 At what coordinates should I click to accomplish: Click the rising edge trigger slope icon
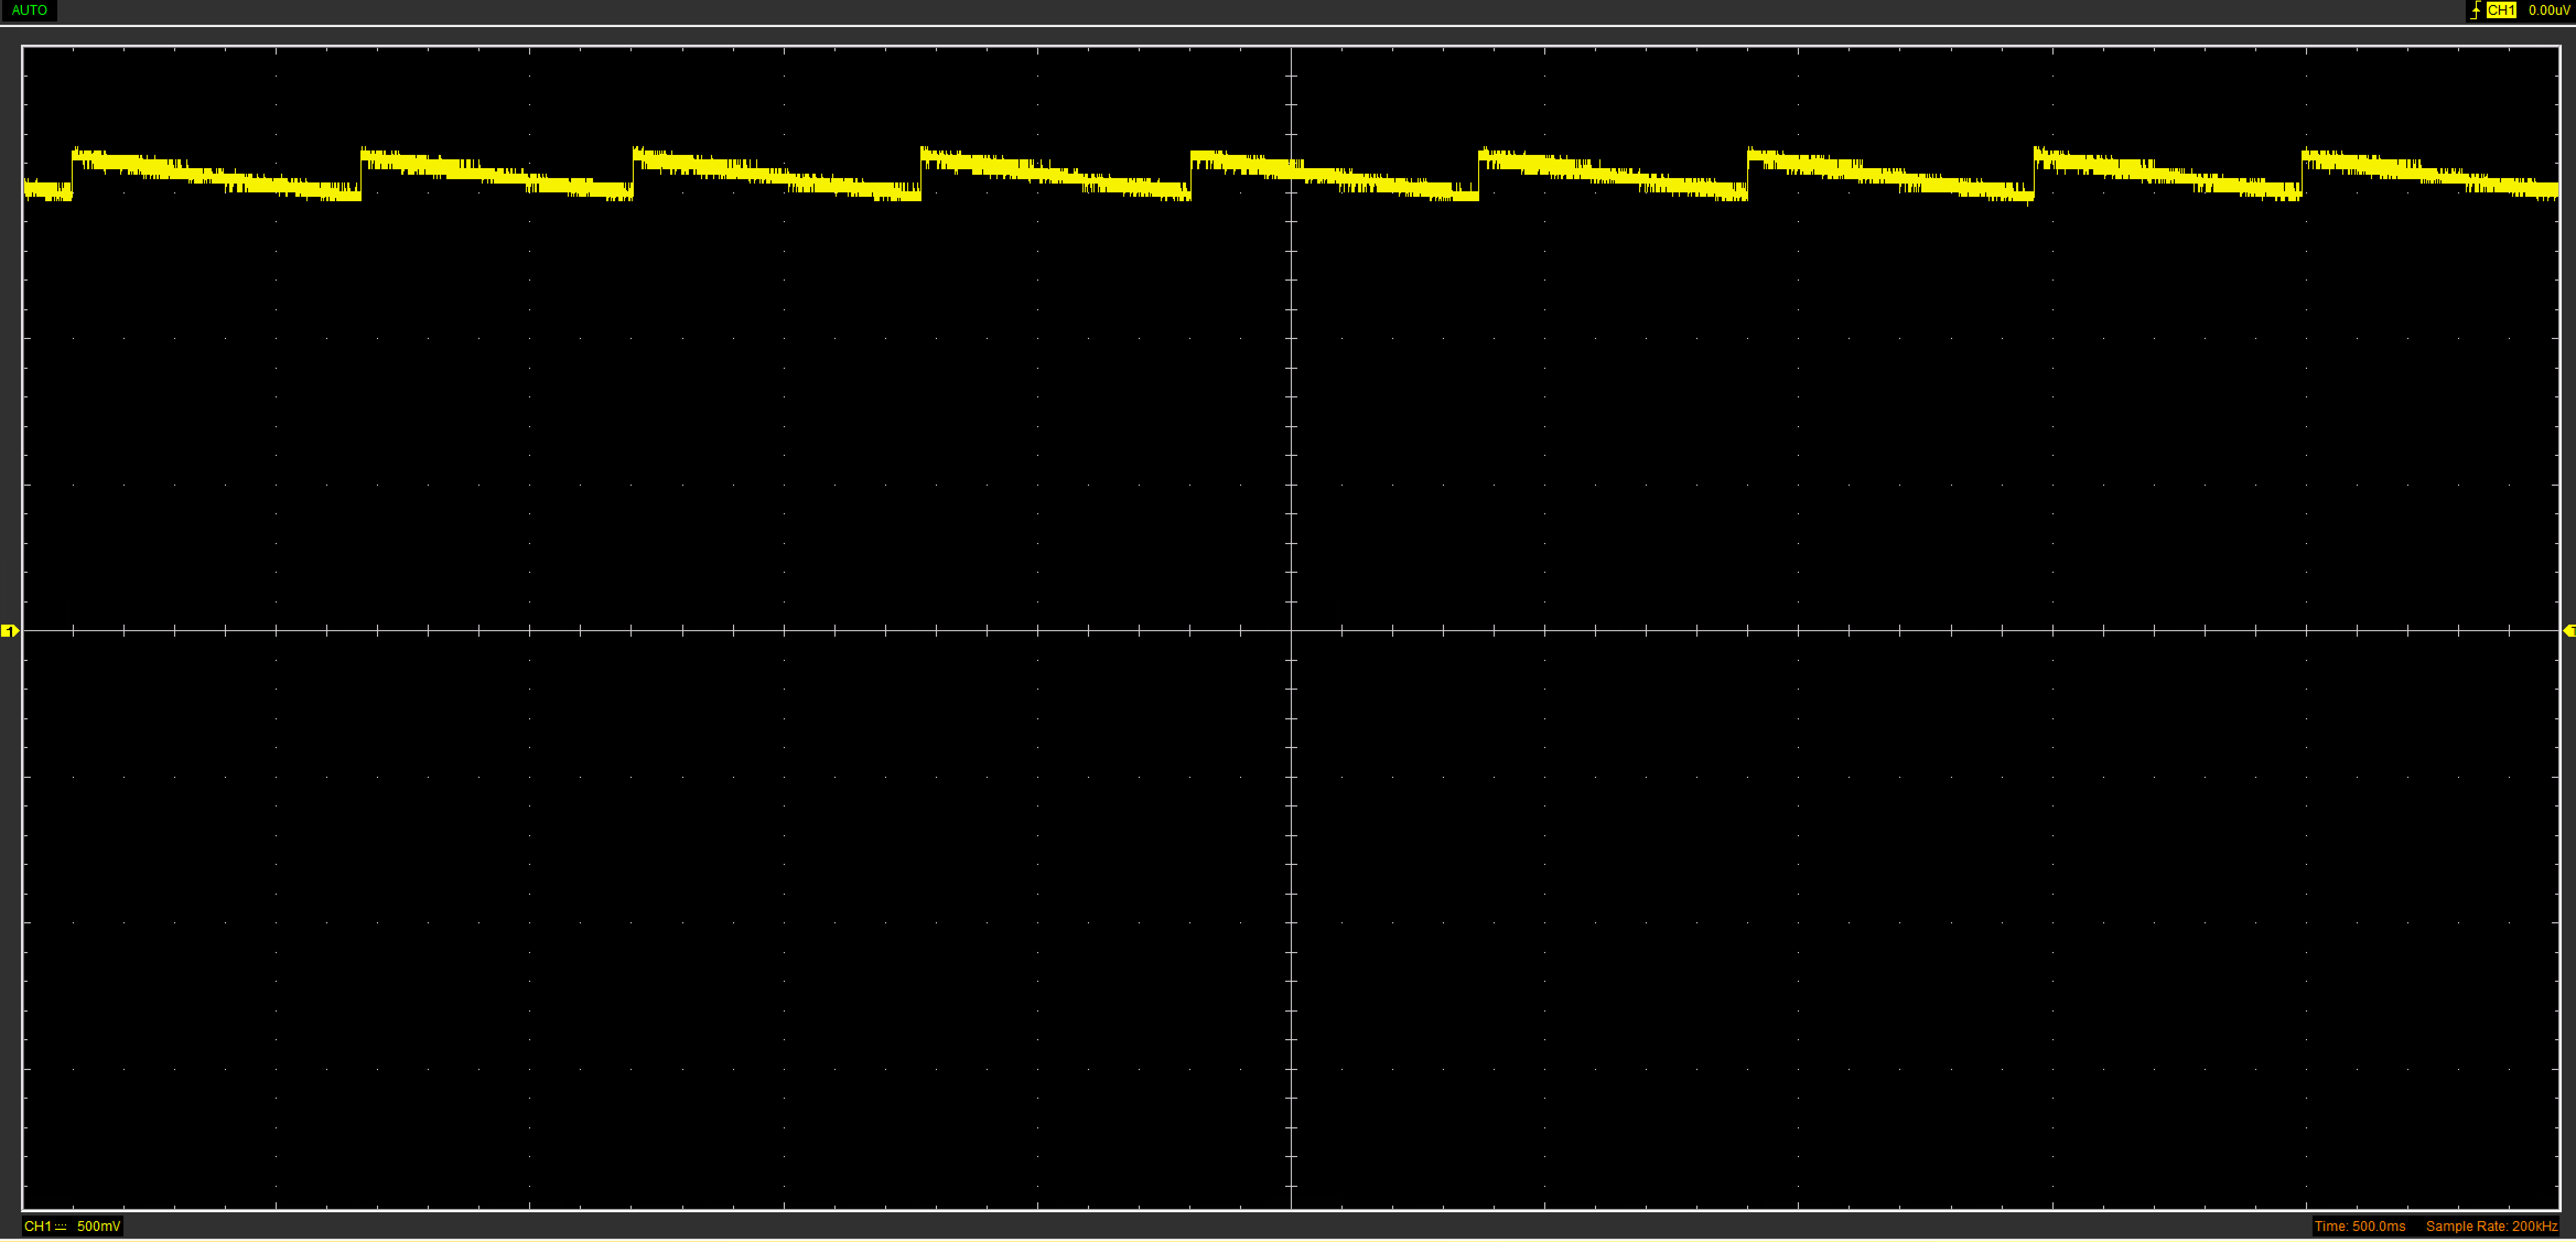coord(2475,10)
